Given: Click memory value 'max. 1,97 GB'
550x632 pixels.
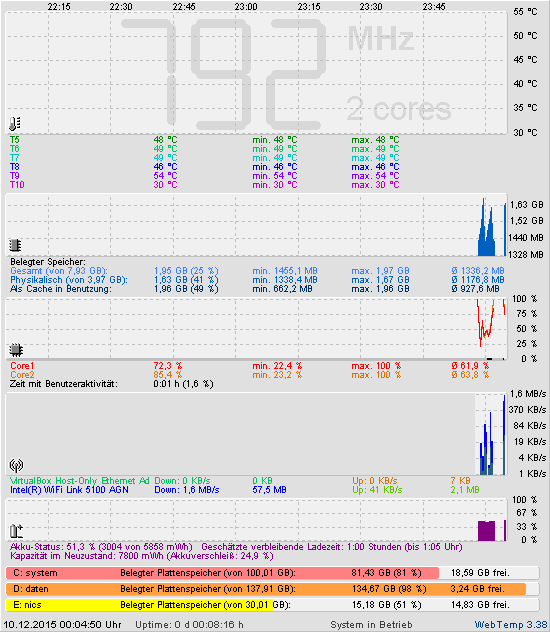Looking at the screenshot, I should coord(380,270).
